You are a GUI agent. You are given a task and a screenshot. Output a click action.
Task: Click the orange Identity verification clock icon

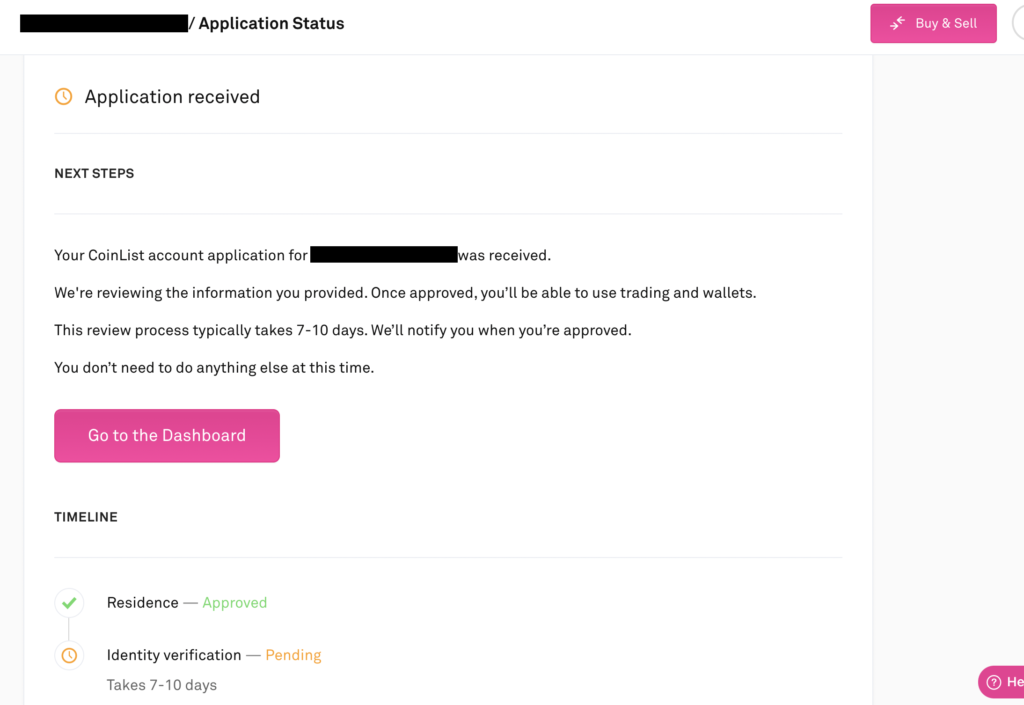[x=69, y=656]
